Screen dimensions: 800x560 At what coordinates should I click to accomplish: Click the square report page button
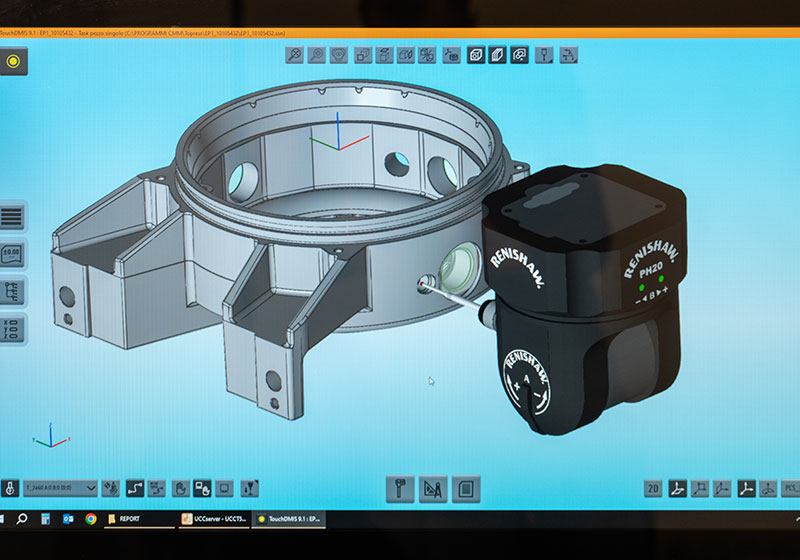point(466,489)
